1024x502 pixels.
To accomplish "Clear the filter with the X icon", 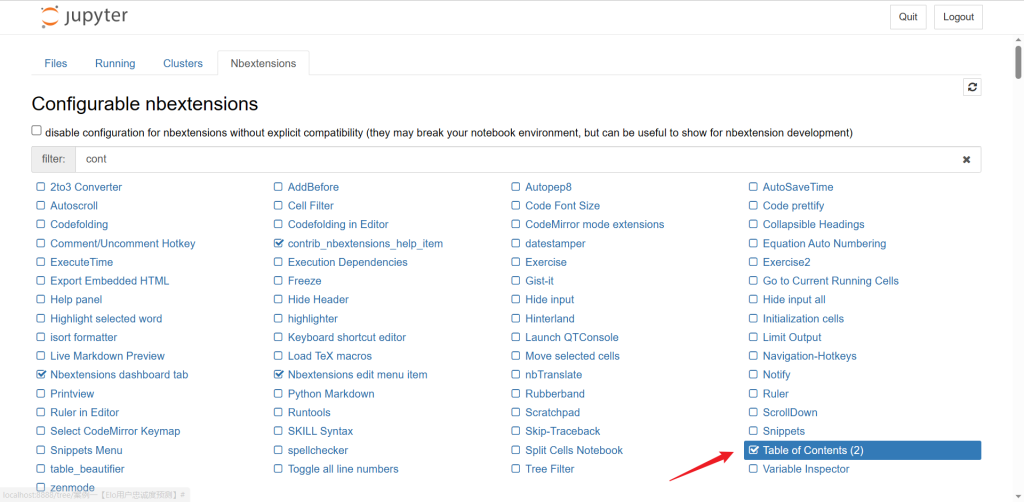I will (966, 159).
